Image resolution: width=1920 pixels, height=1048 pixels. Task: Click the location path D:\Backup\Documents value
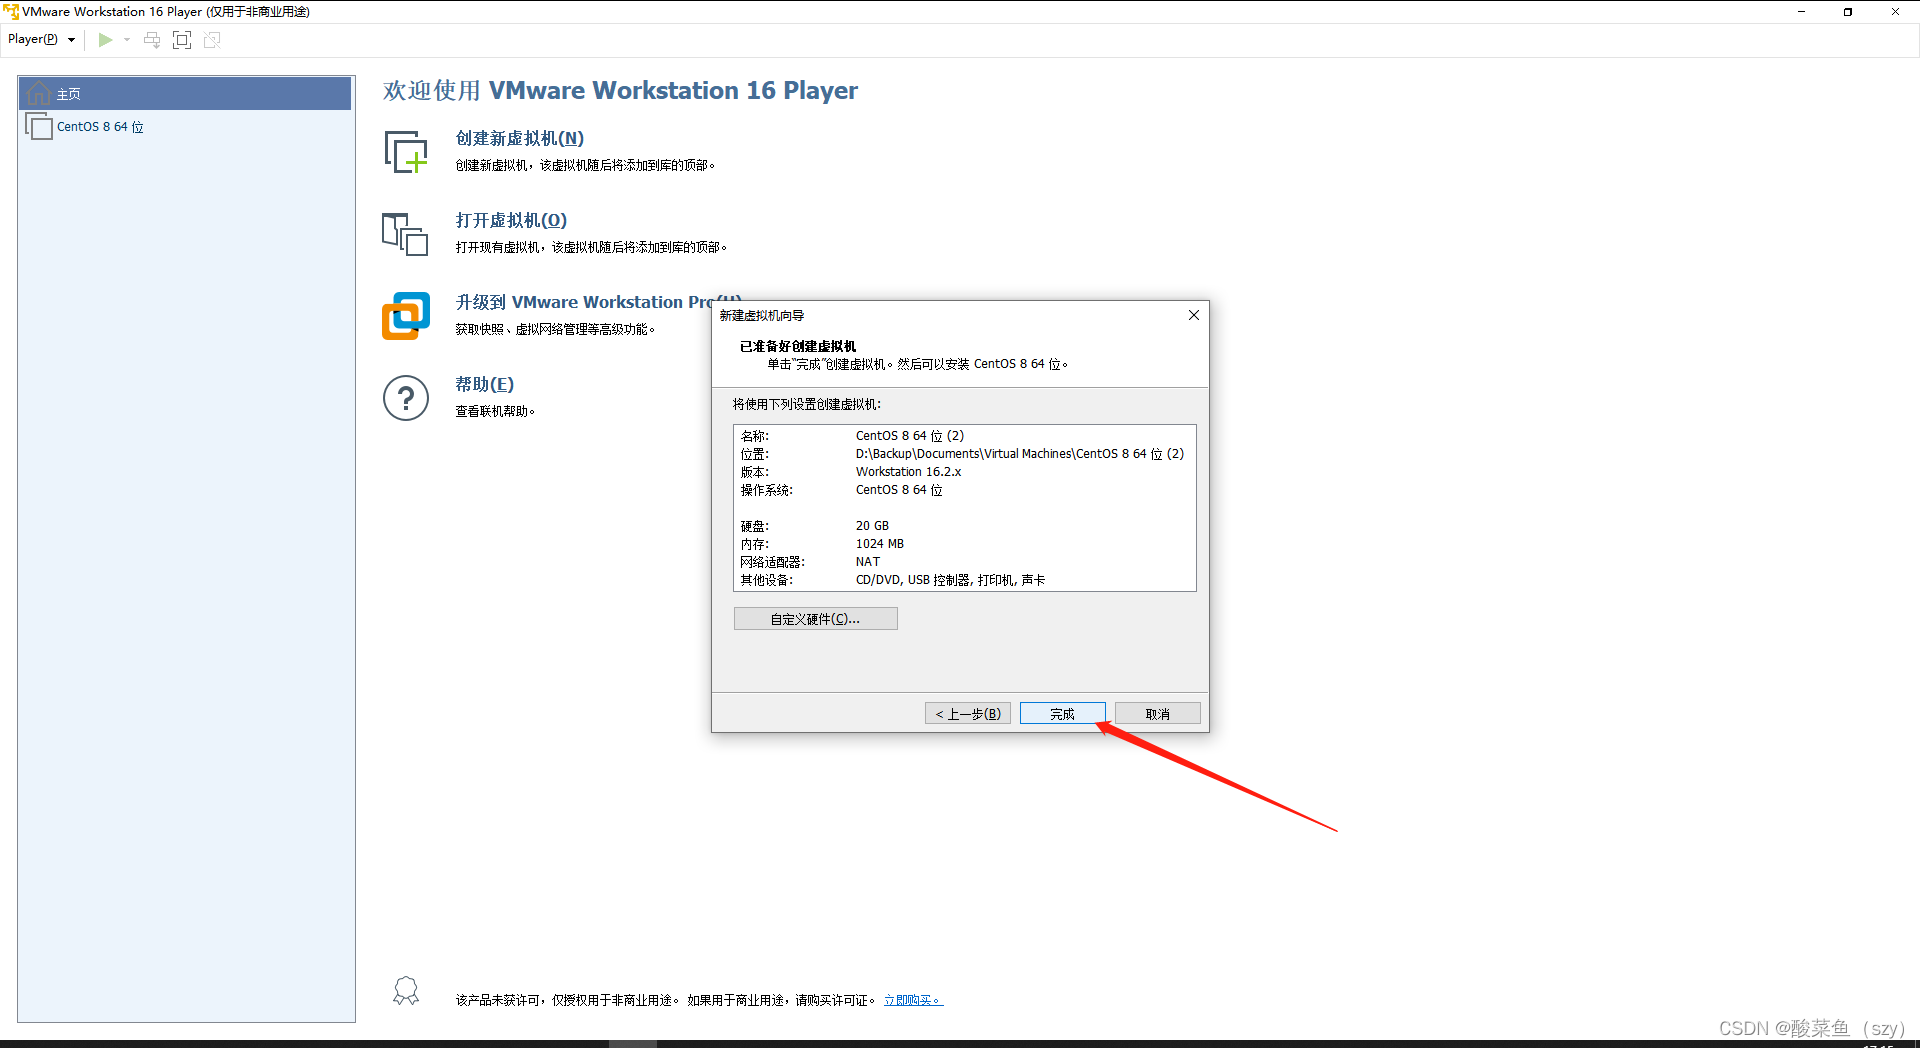(x=1020, y=454)
